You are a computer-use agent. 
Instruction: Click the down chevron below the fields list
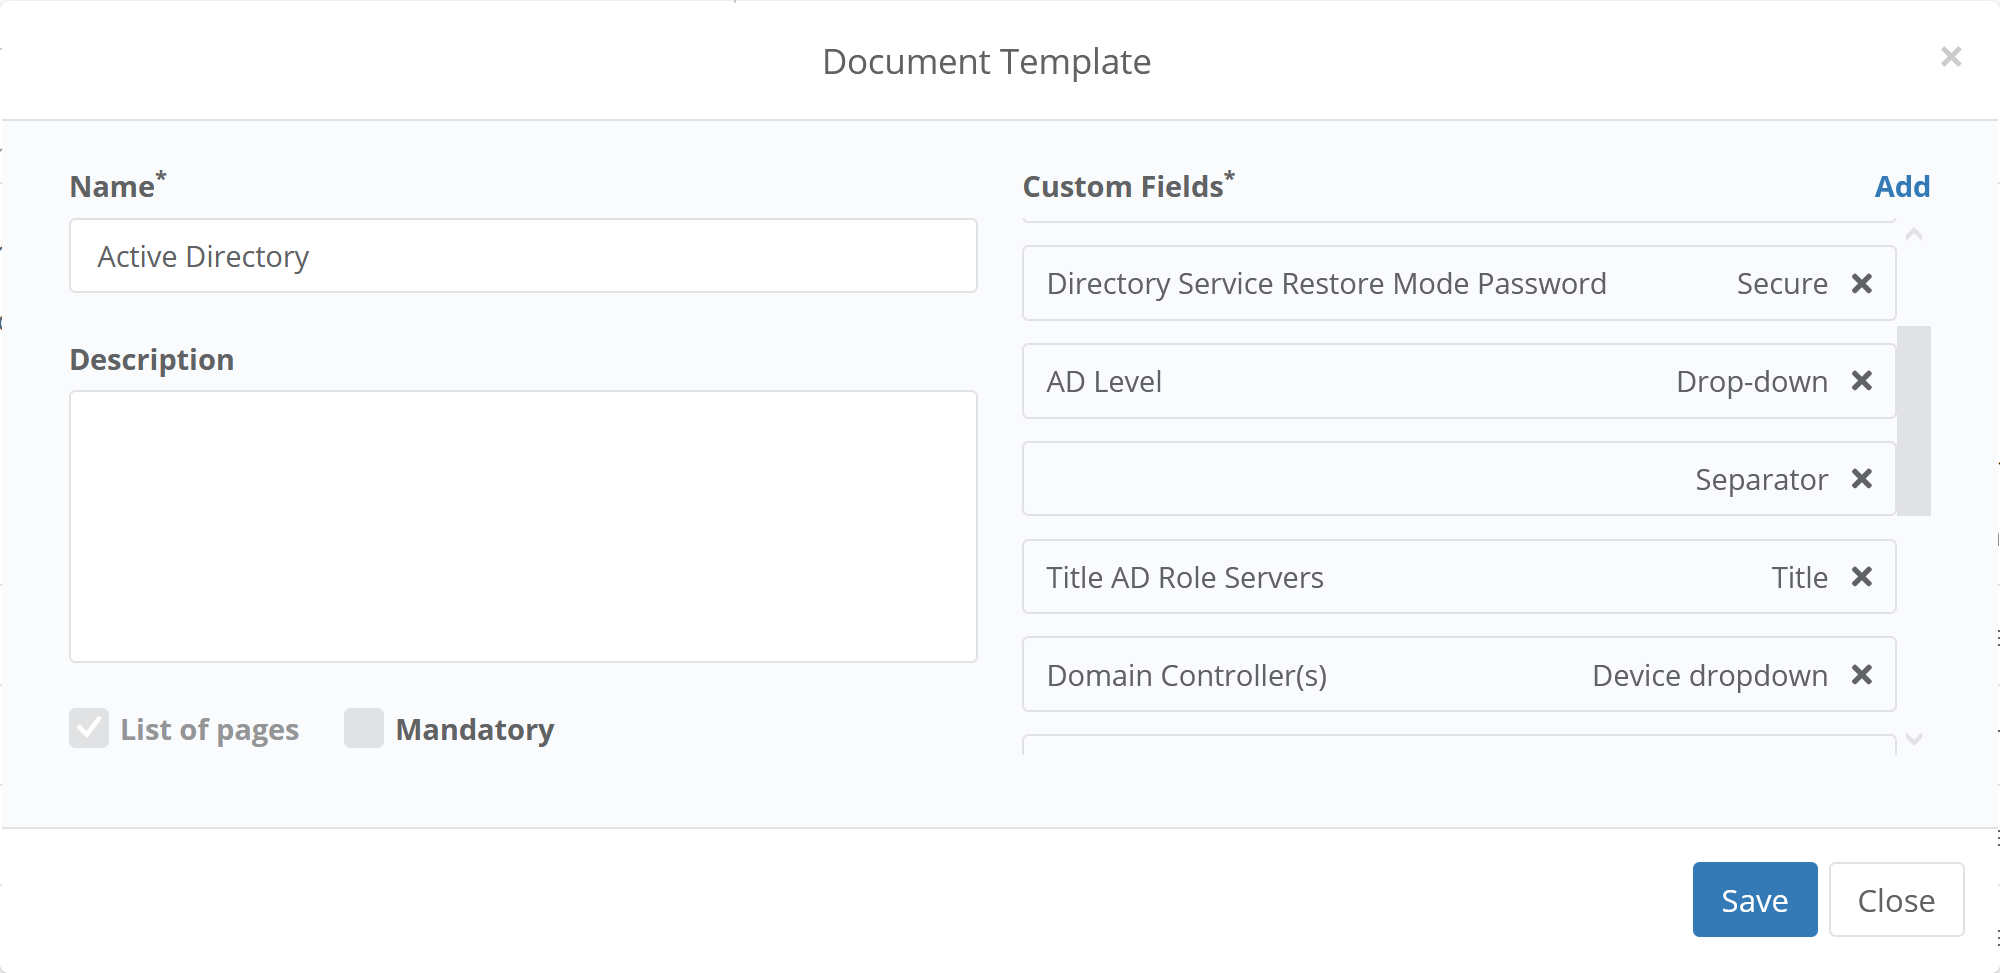pos(1913,740)
